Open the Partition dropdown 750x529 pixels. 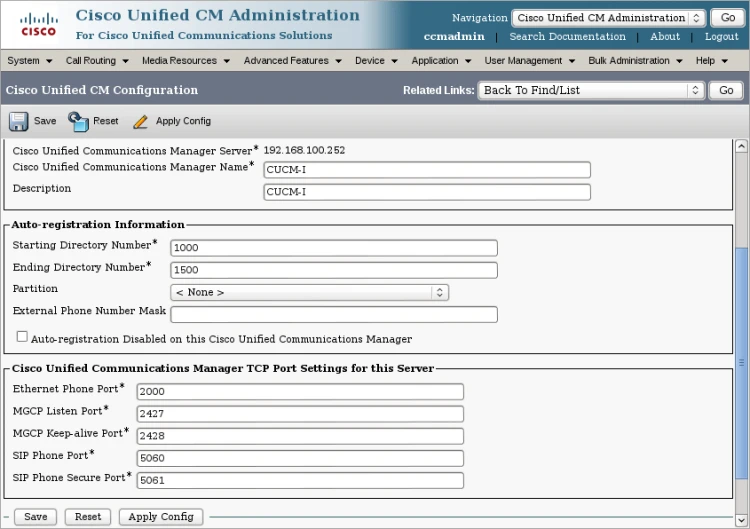click(309, 292)
